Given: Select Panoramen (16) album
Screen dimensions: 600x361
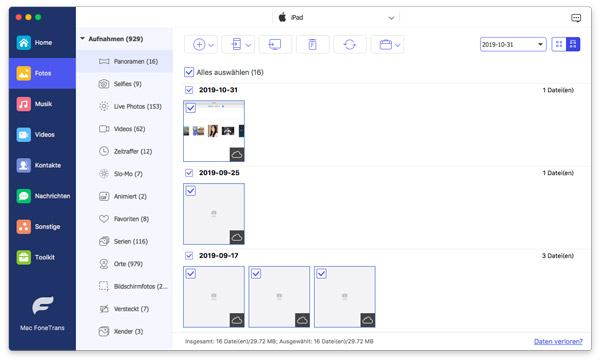Looking at the screenshot, I should 125,61.
